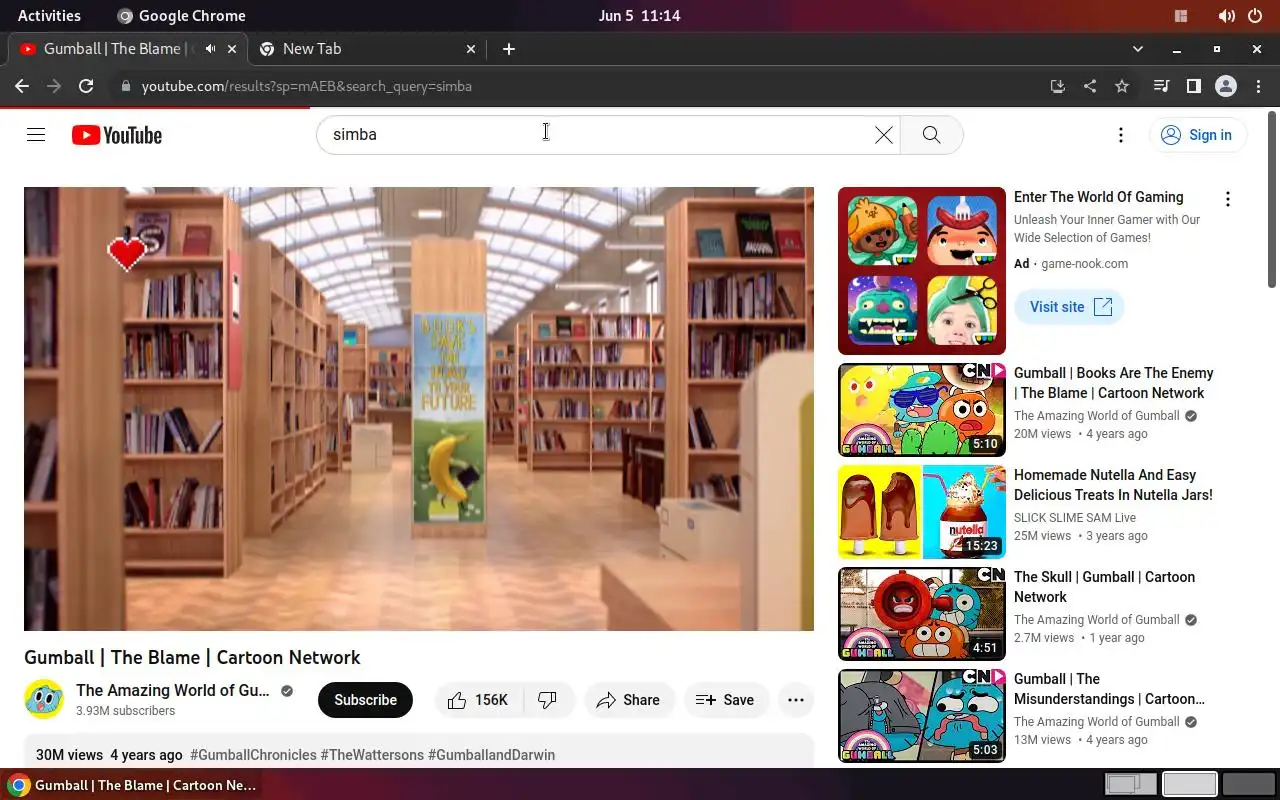View site information lock icon

125,86
